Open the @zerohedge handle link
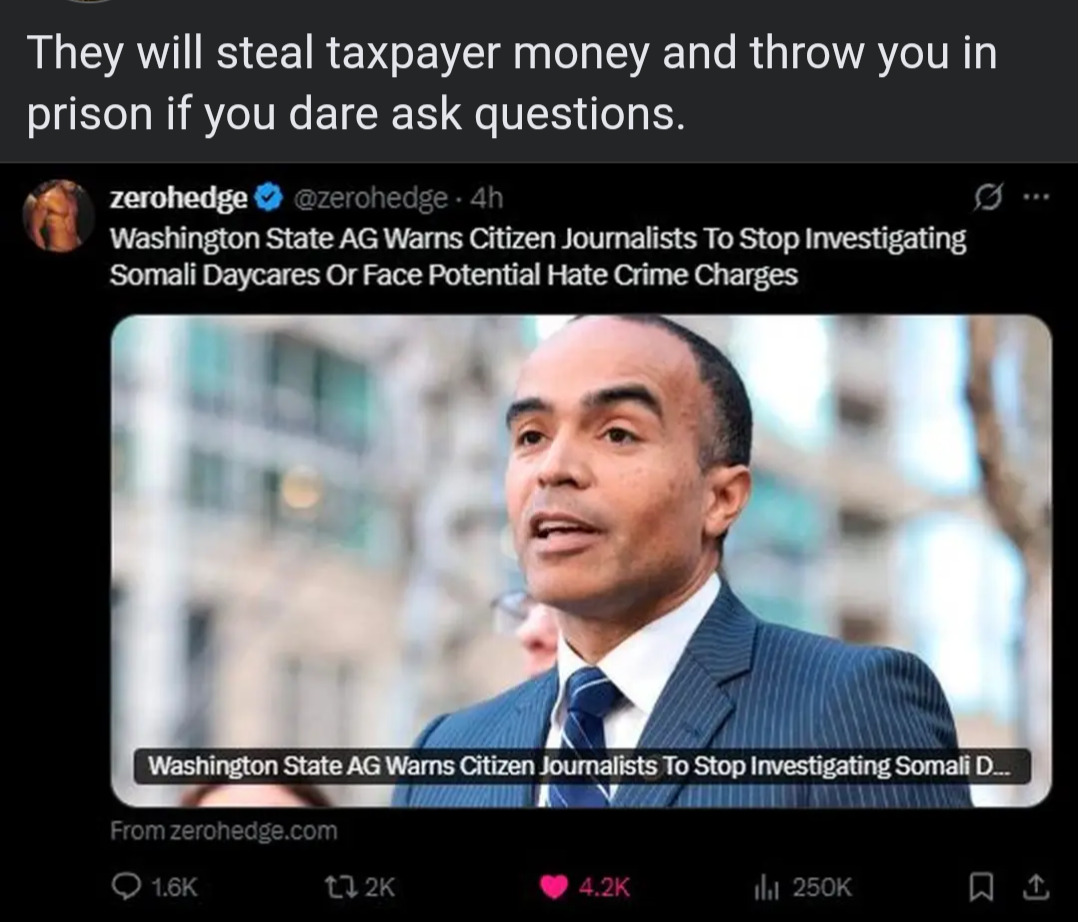This screenshot has width=1080, height=922. (x=371, y=198)
